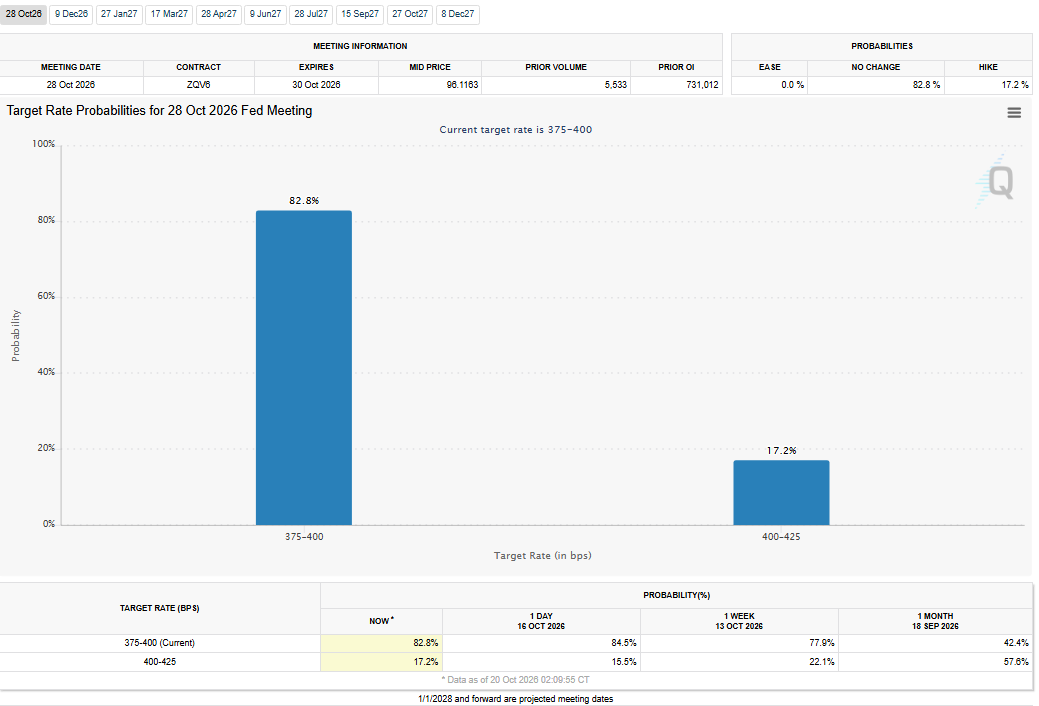Click the 400-425 probability bar in chart
Screen dimensions: 1039x706
(781, 493)
